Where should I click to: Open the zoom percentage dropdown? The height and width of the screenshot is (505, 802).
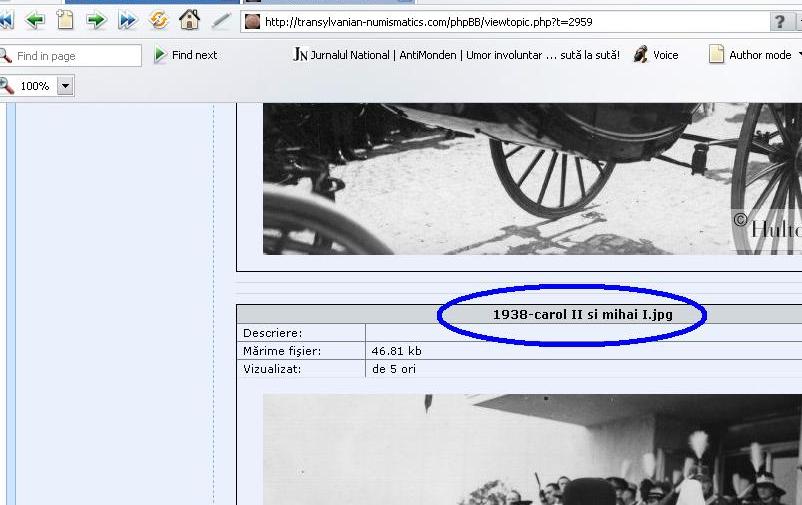(65, 86)
